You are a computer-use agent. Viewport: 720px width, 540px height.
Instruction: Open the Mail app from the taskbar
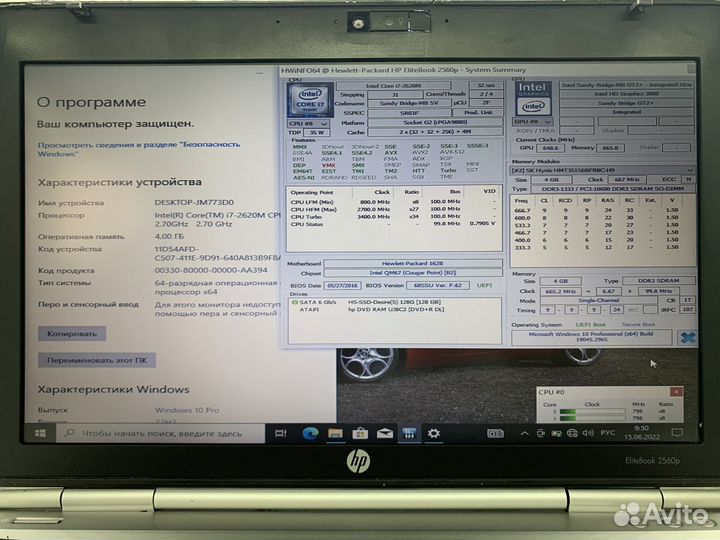(x=385, y=433)
